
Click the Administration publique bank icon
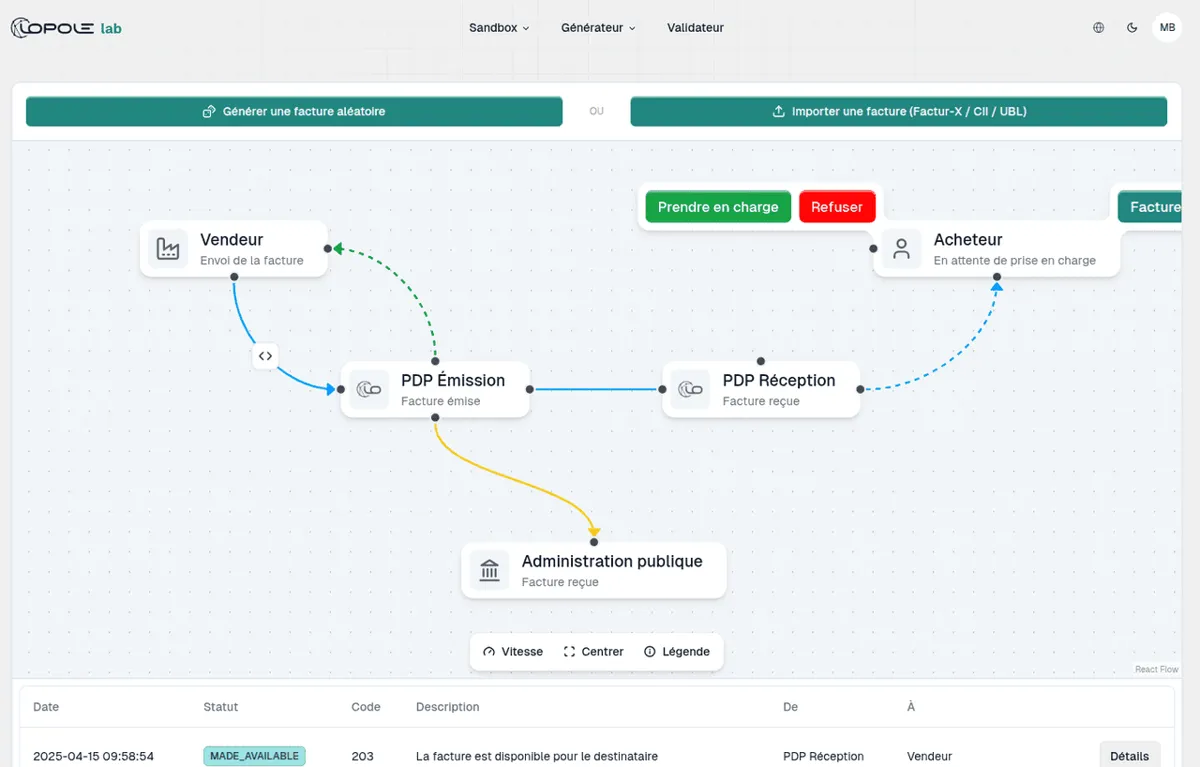(x=489, y=570)
